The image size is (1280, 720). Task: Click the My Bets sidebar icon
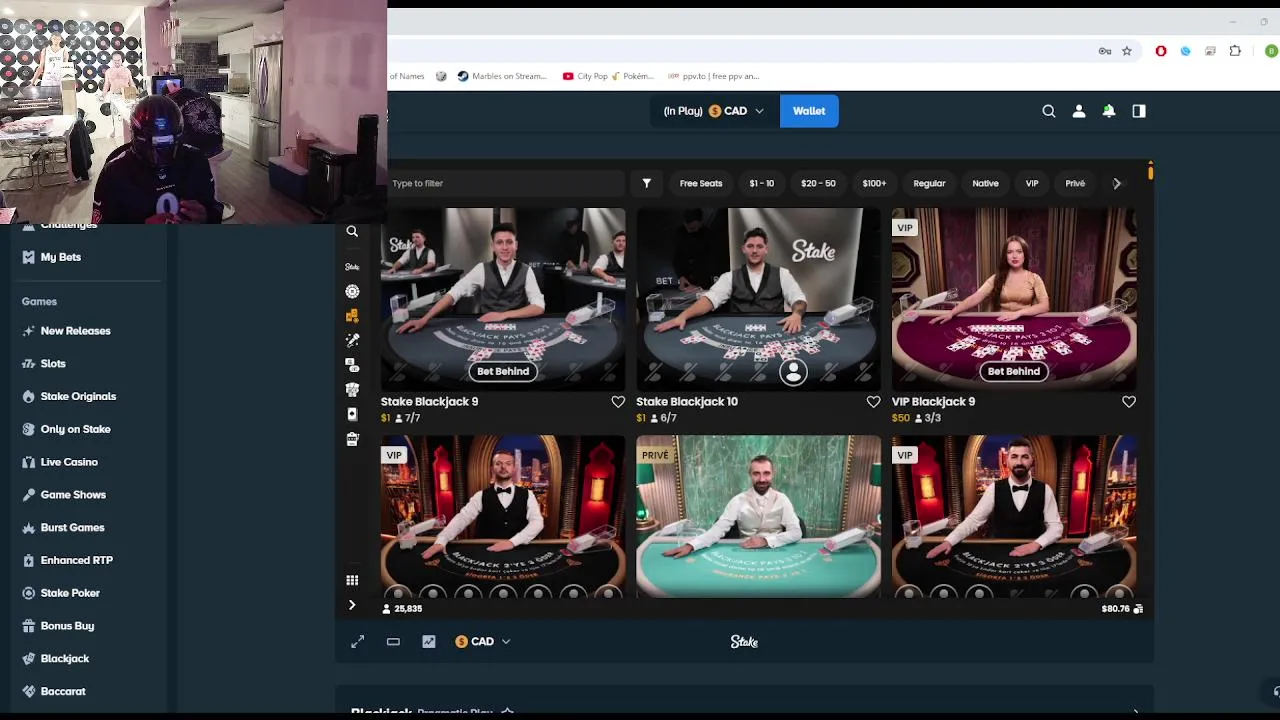click(x=29, y=257)
